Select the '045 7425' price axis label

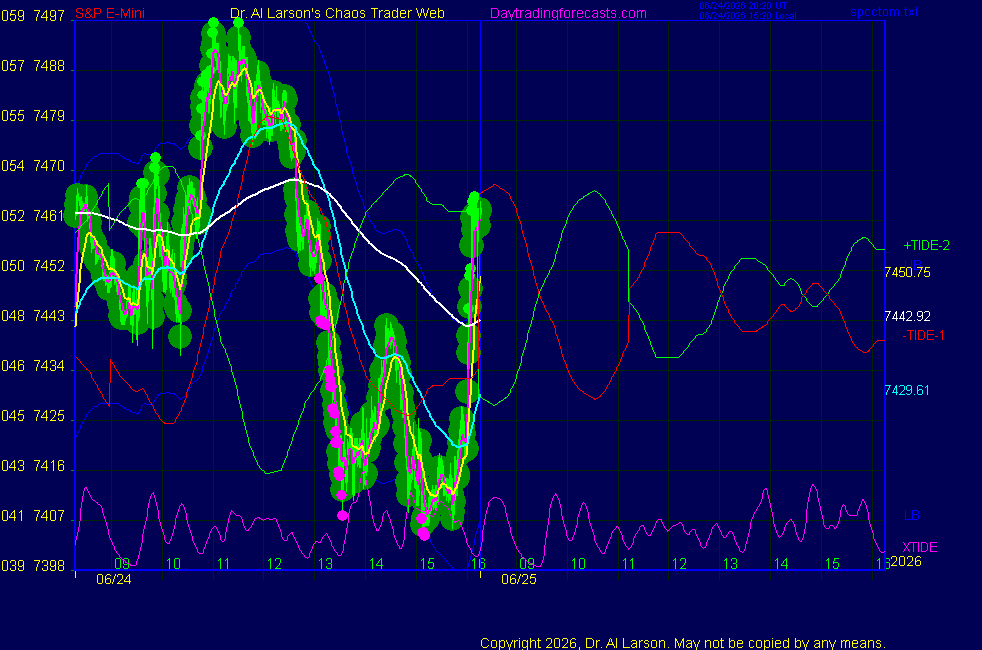click(33, 416)
